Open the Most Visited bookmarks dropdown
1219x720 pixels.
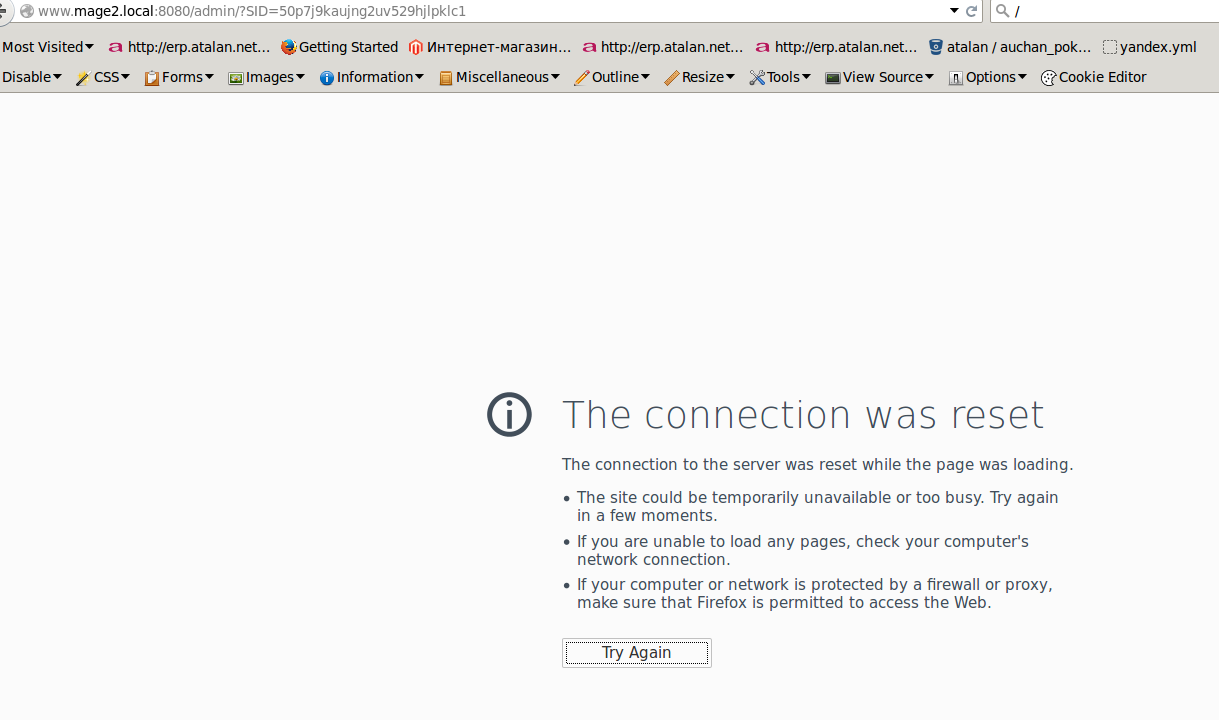tap(48, 47)
